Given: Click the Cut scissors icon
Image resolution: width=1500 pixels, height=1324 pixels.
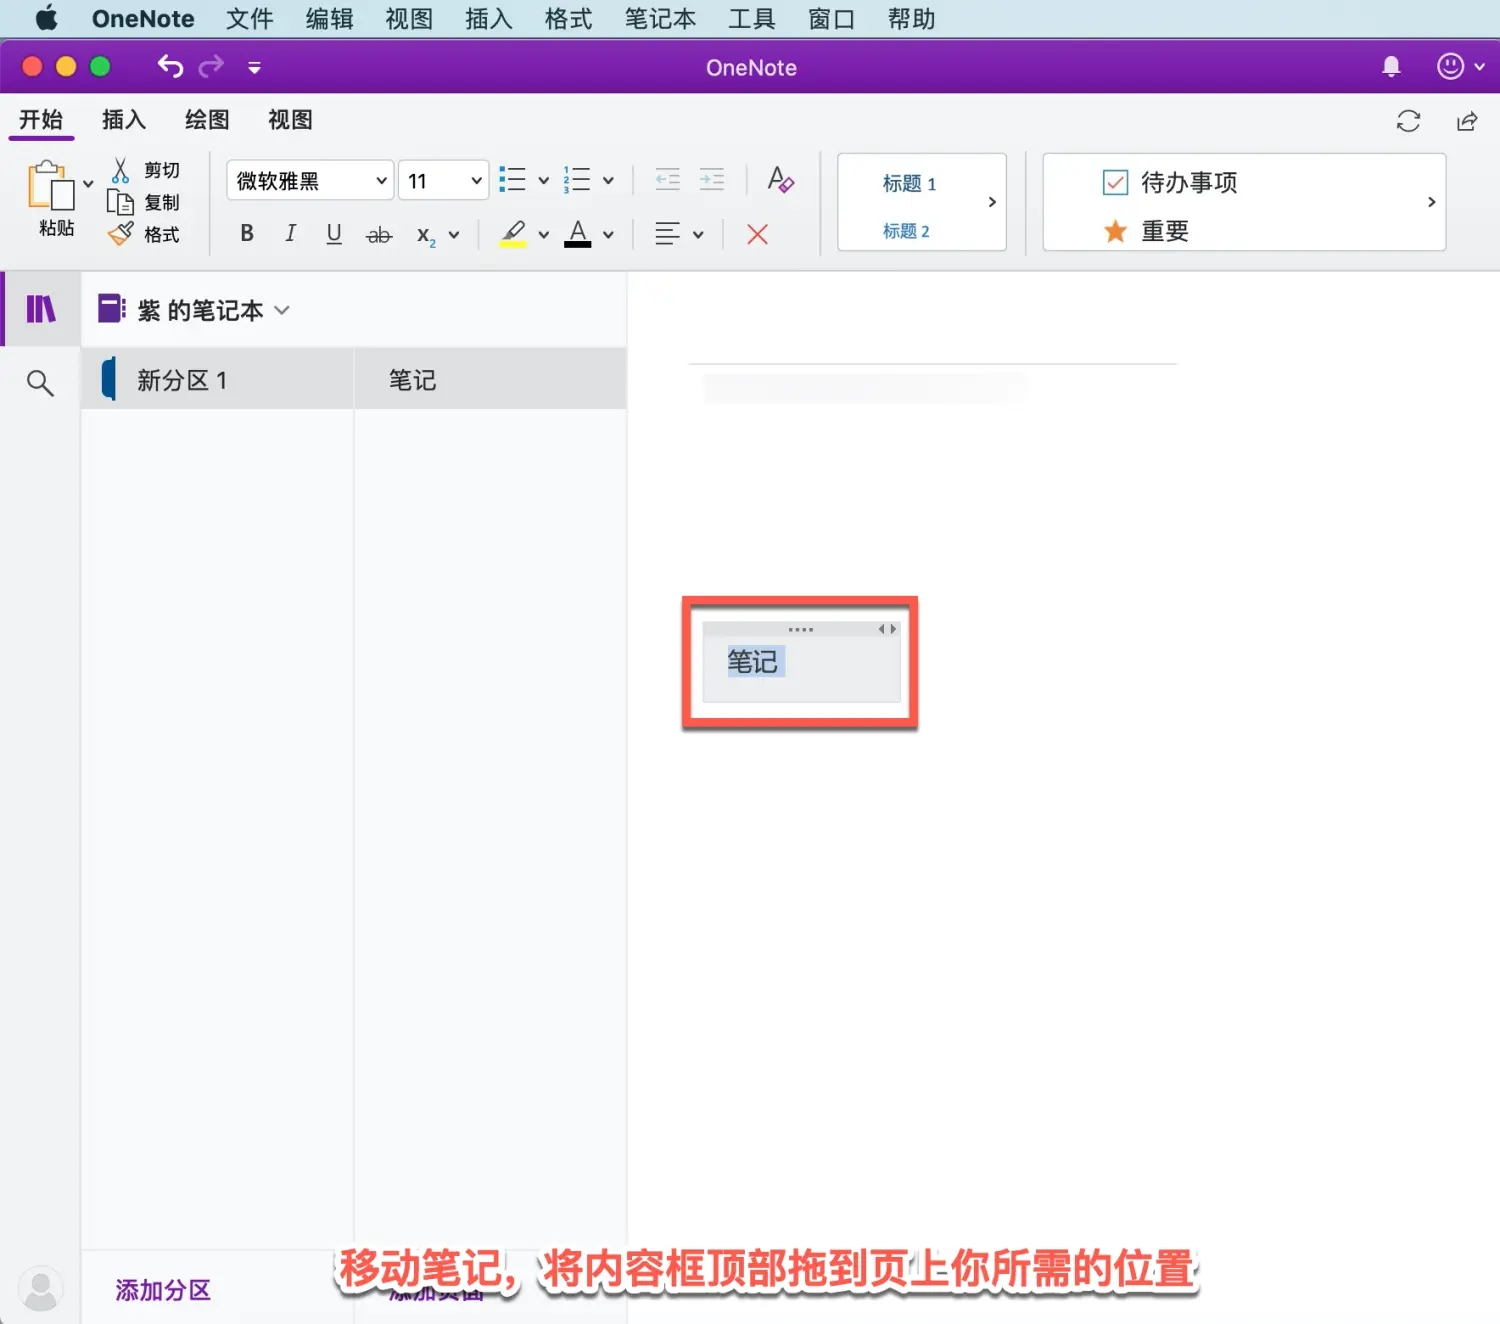Looking at the screenshot, I should [x=120, y=168].
